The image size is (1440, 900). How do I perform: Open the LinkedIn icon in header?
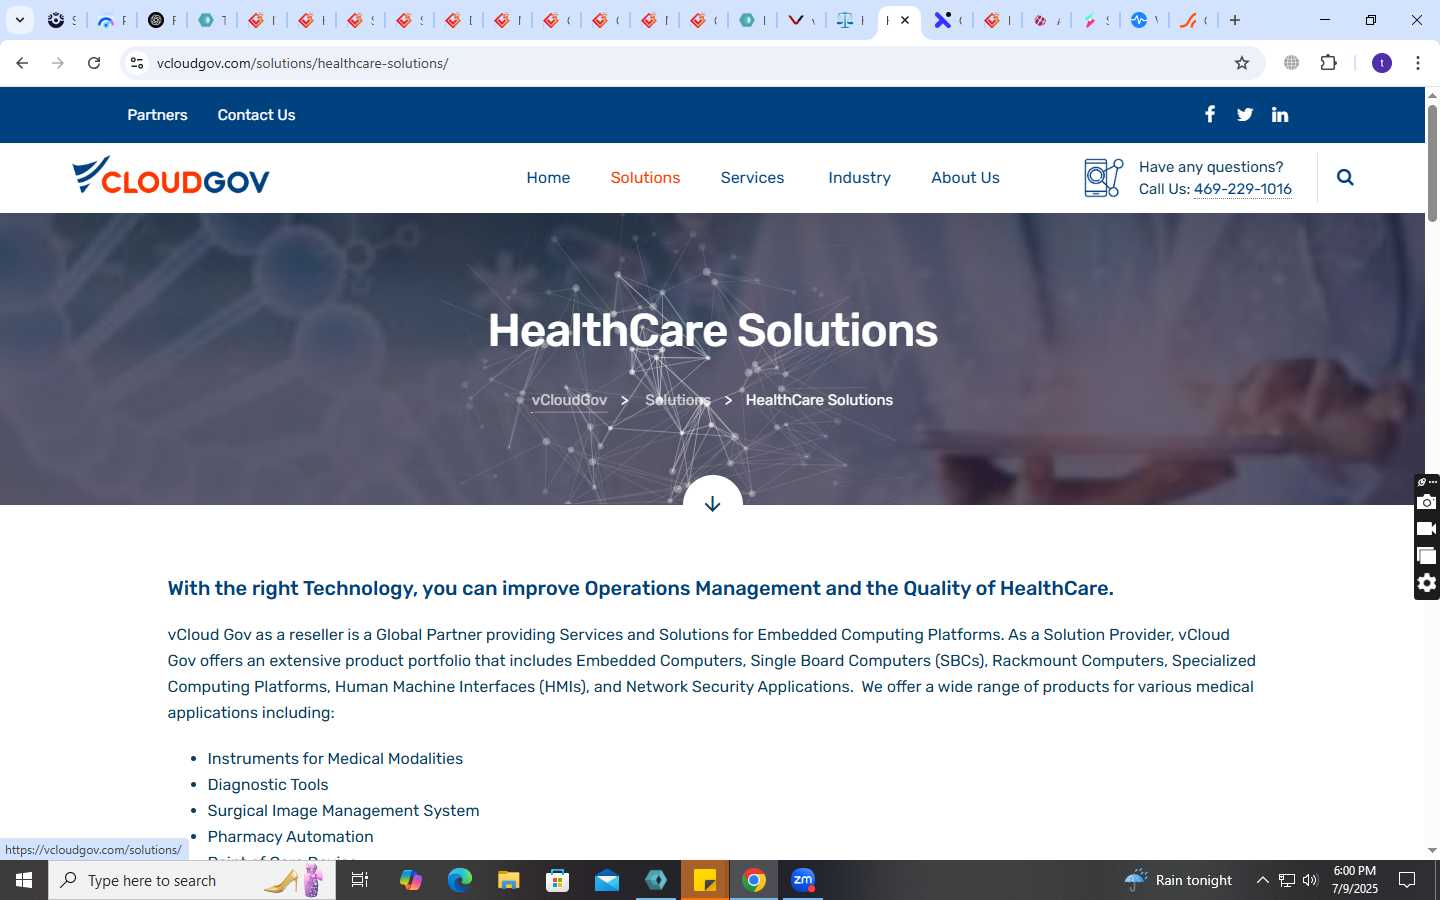point(1280,115)
